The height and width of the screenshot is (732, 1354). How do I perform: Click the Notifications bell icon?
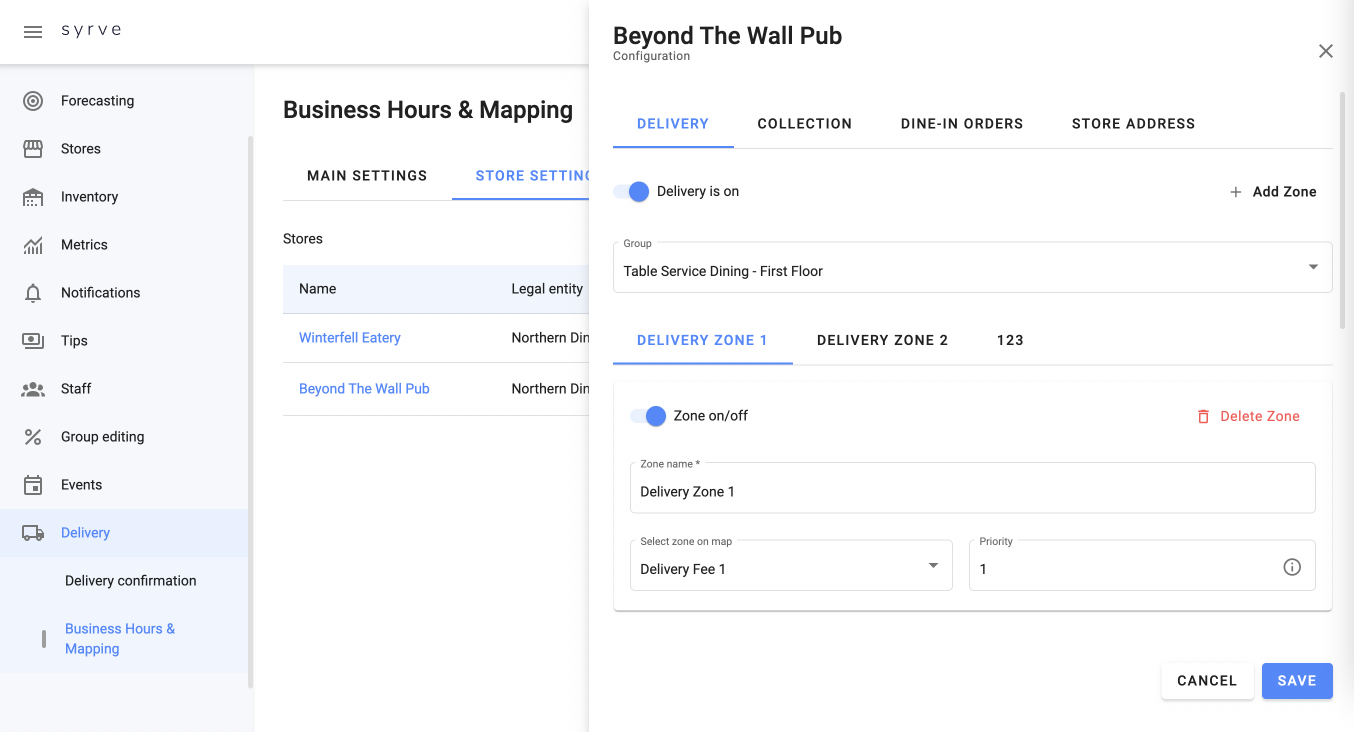coord(33,293)
